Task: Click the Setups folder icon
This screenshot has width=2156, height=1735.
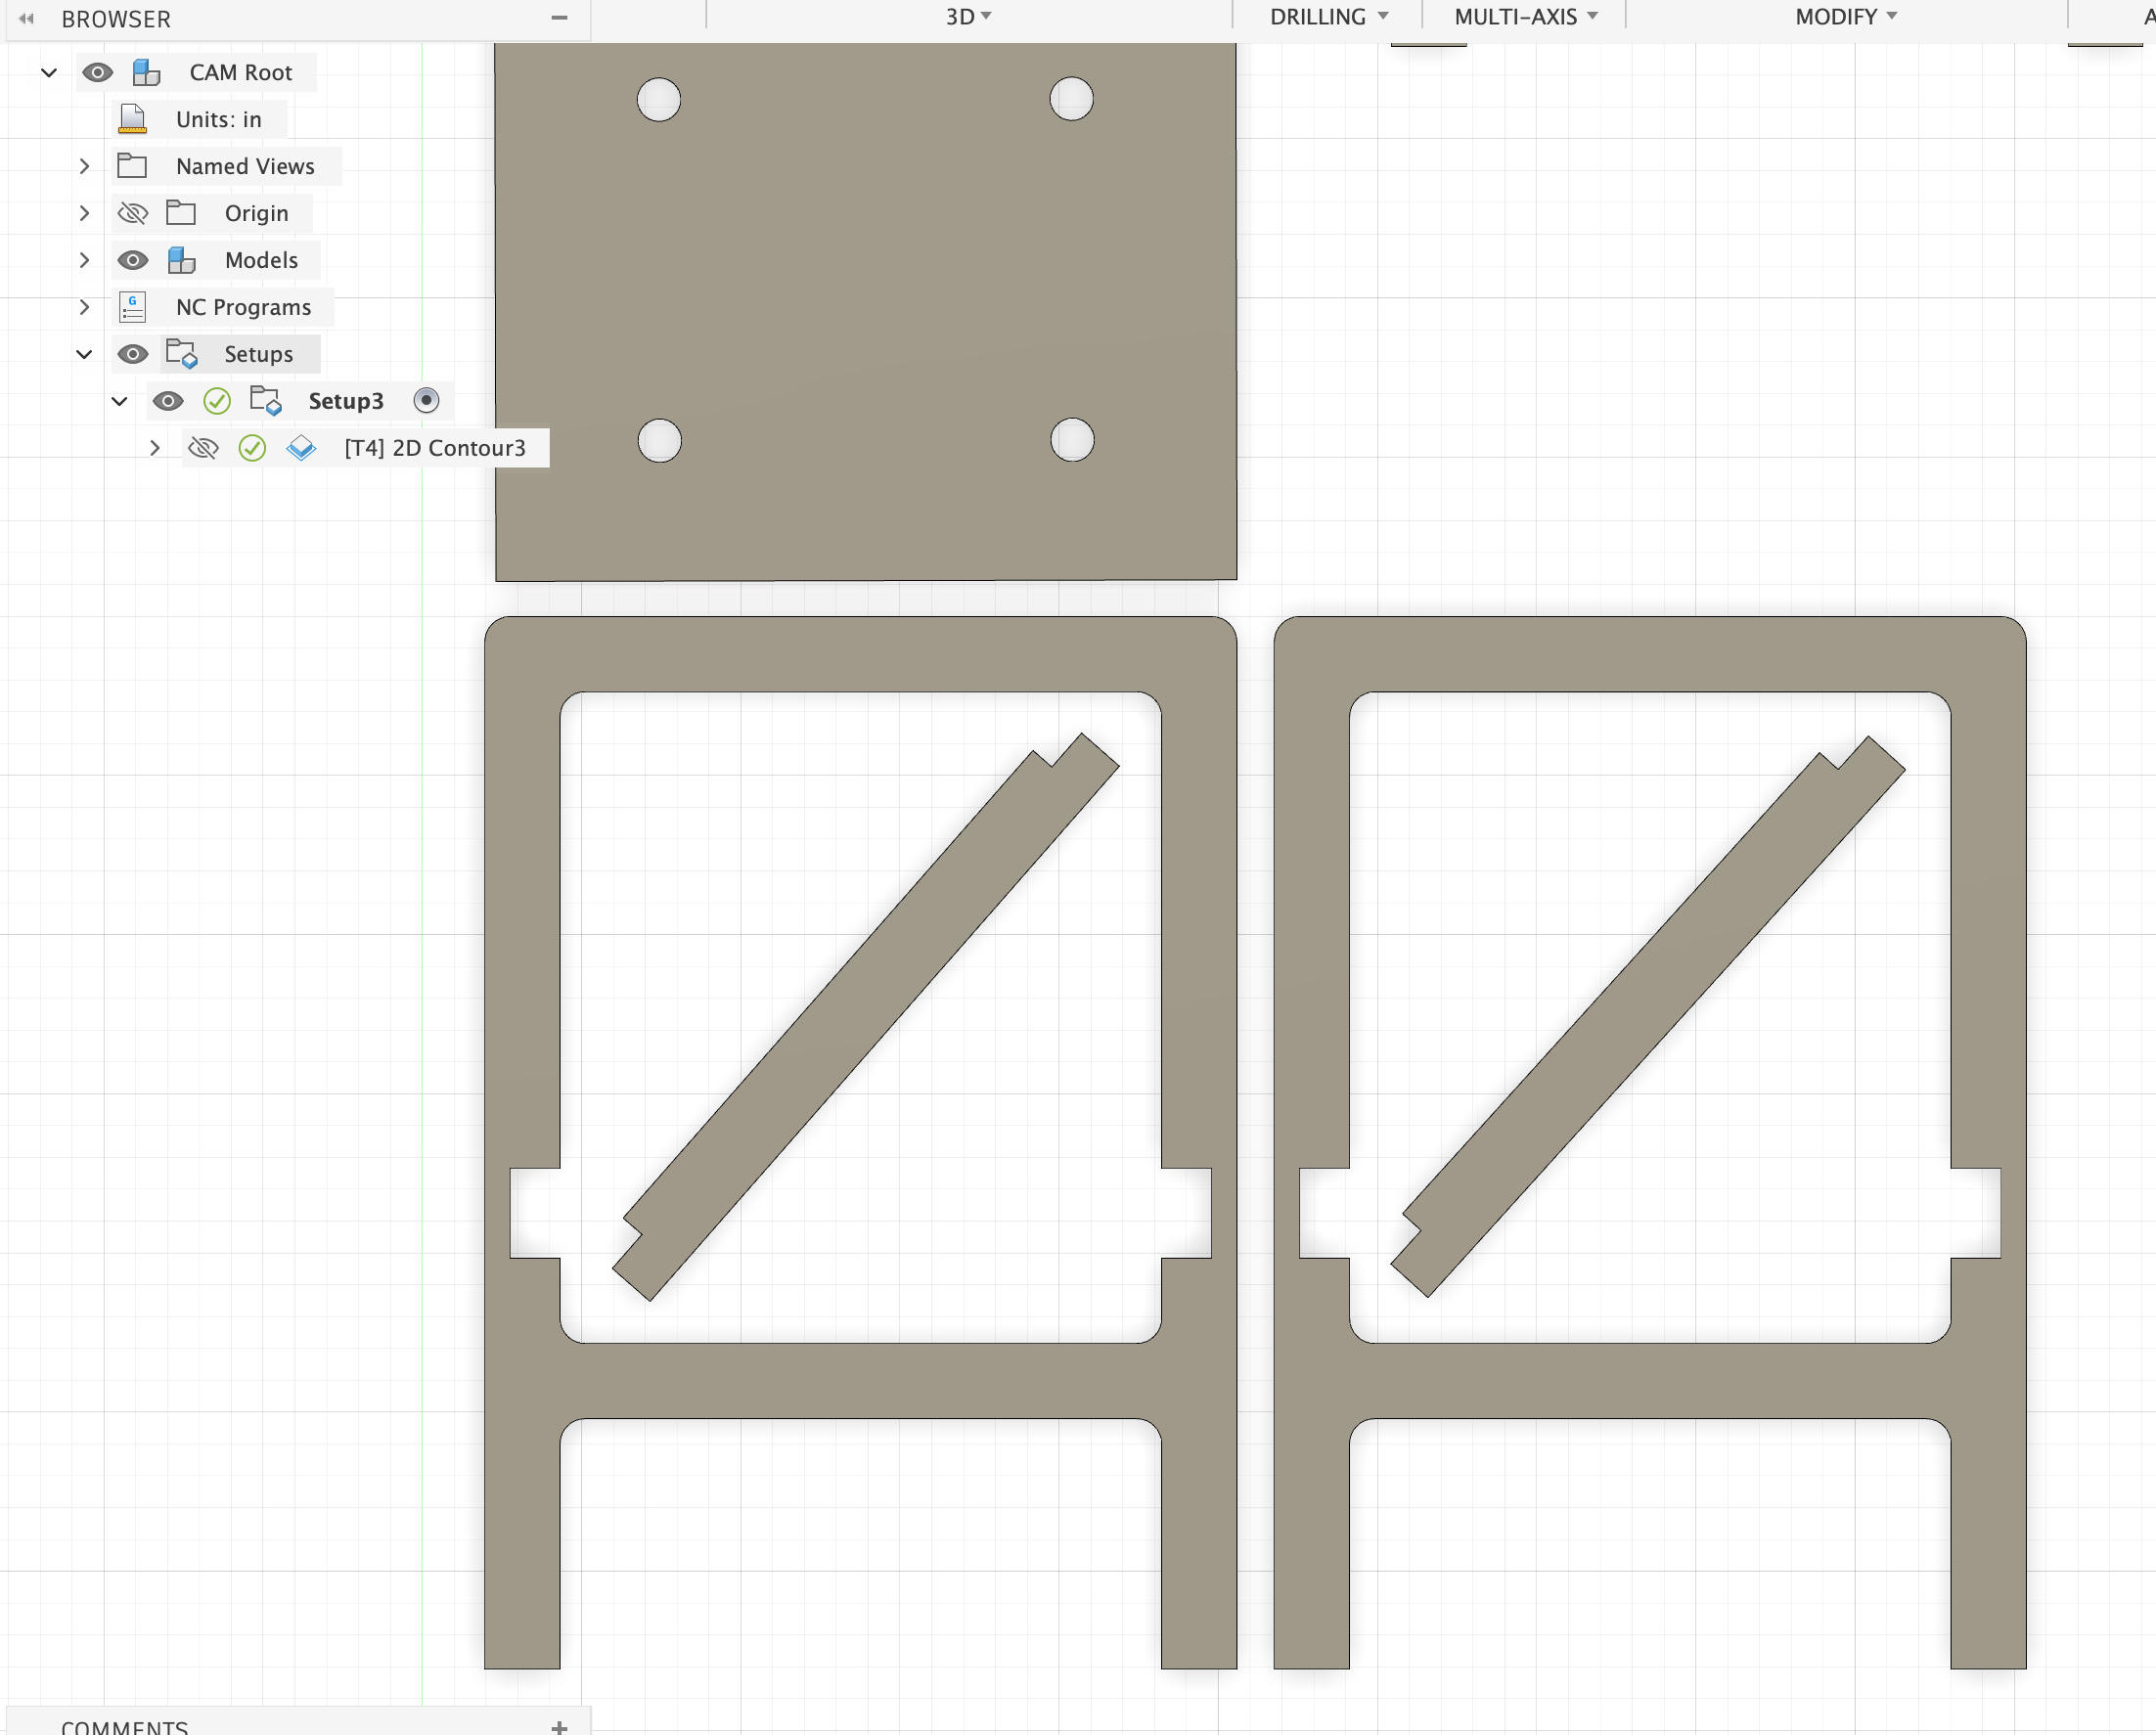Action: (x=181, y=354)
